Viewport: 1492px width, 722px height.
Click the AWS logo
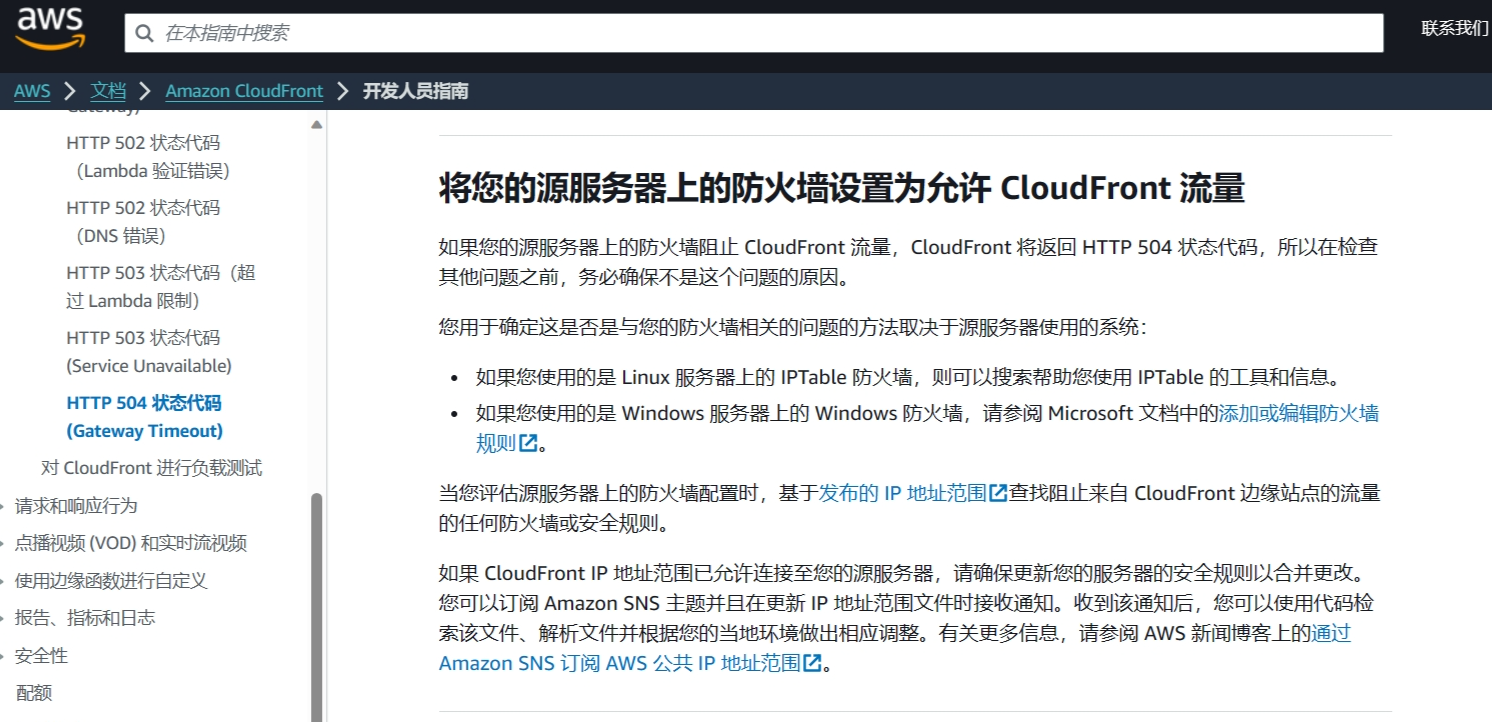point(50,29)
